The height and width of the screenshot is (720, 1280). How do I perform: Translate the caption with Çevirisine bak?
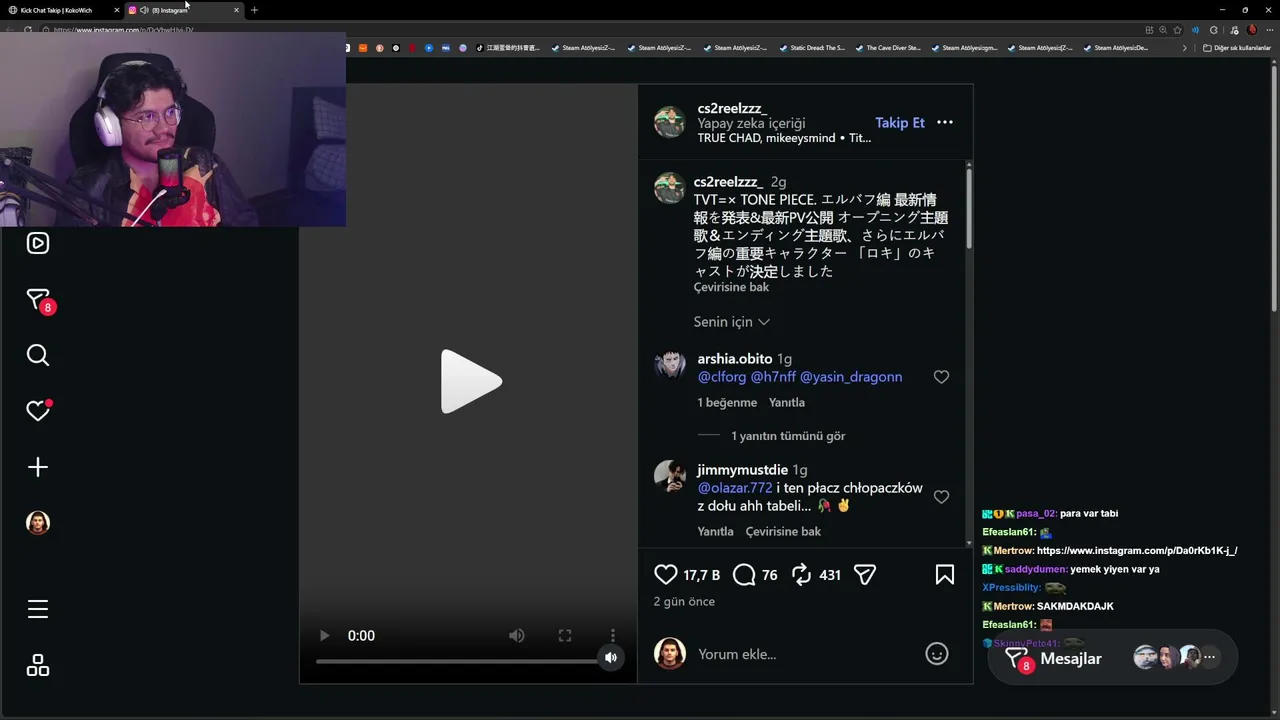(x=732, y=287)
